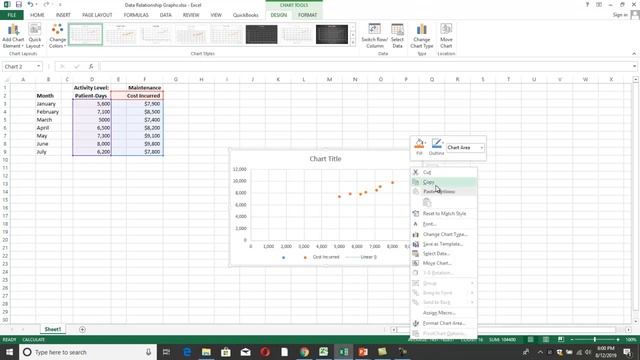Switch to Page Layout view icon
The image size is (640, 360).
pos(546,340)
